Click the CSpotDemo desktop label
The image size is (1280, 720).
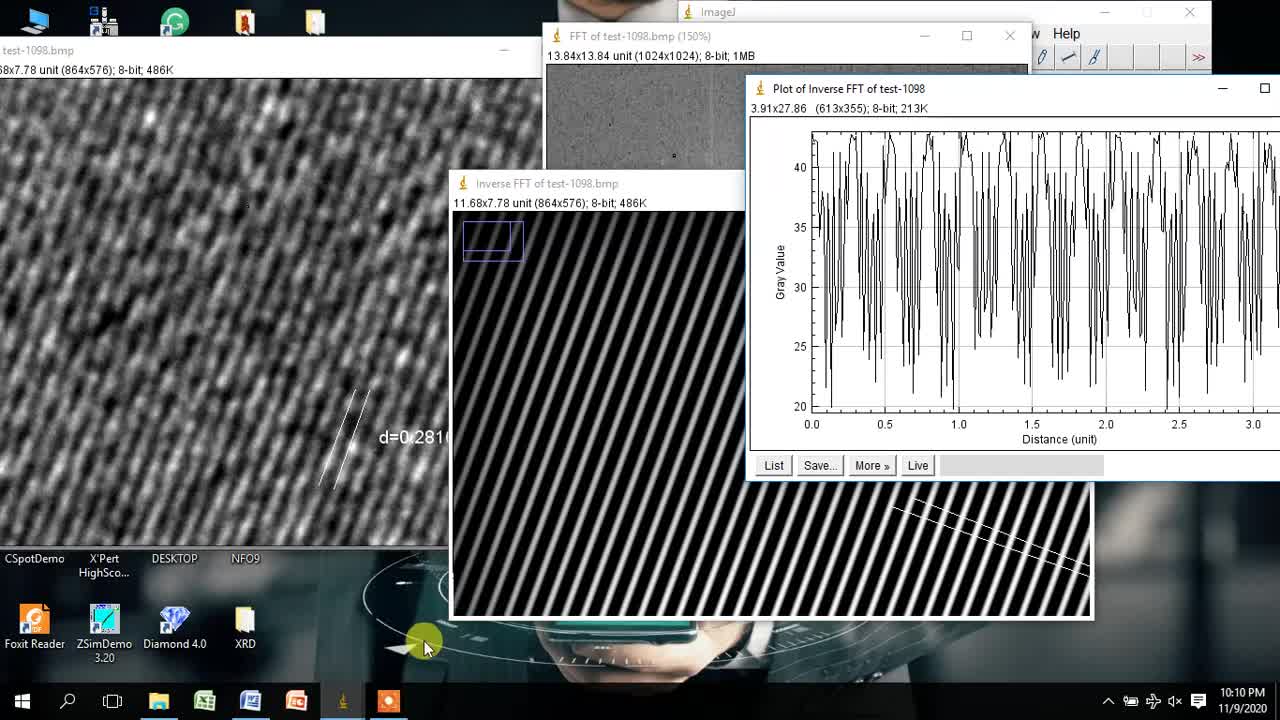(x=35, y=559)
